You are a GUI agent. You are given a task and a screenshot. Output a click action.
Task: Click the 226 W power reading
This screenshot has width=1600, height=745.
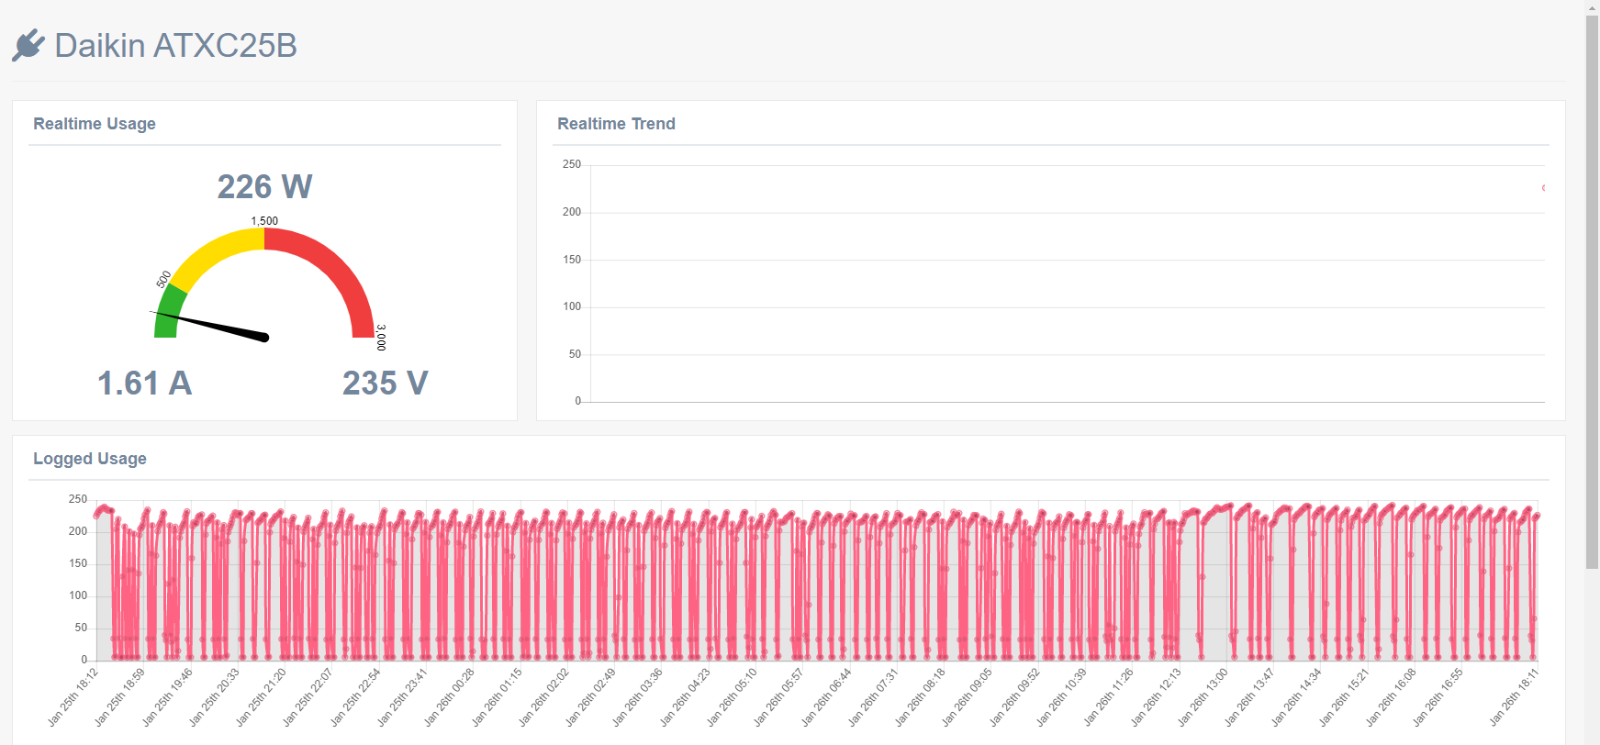pos(265,187)
